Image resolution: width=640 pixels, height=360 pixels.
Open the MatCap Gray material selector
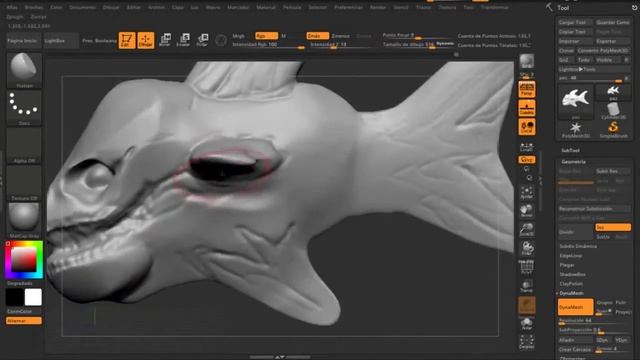(24, 220)
